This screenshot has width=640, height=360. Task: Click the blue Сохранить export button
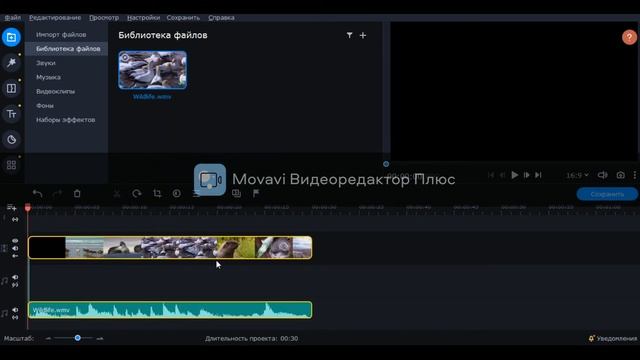coord(607,194)
